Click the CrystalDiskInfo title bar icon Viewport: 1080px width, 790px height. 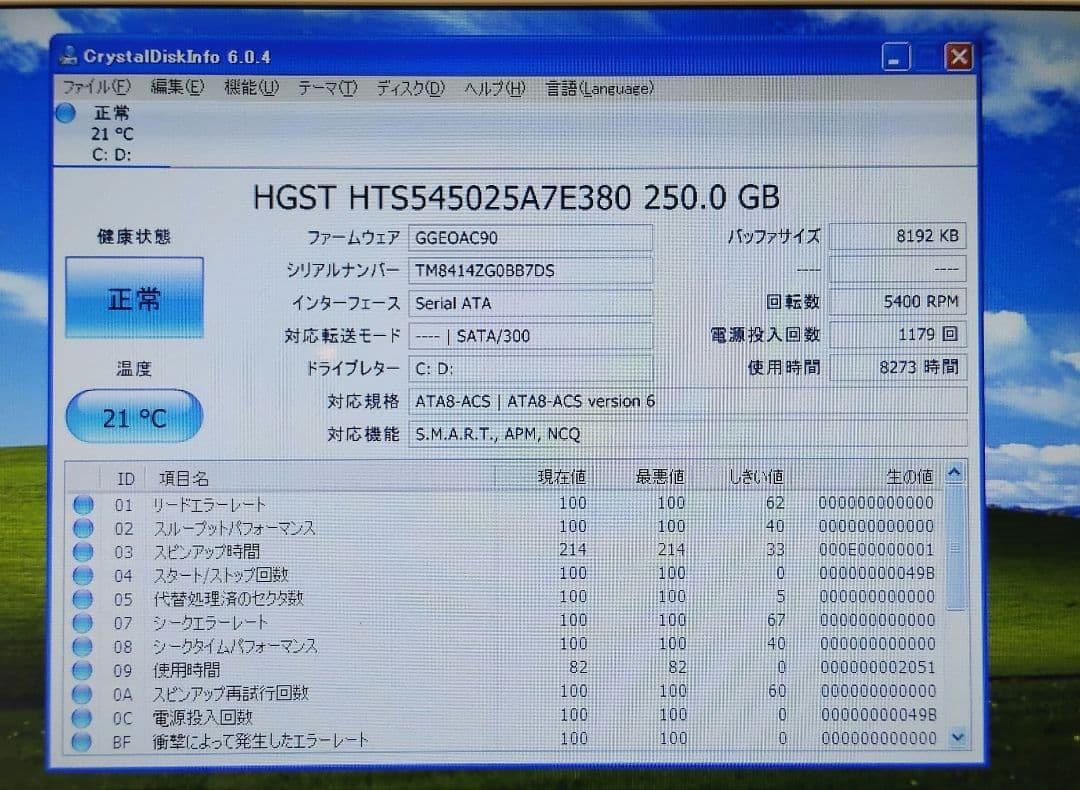(68, 55)
